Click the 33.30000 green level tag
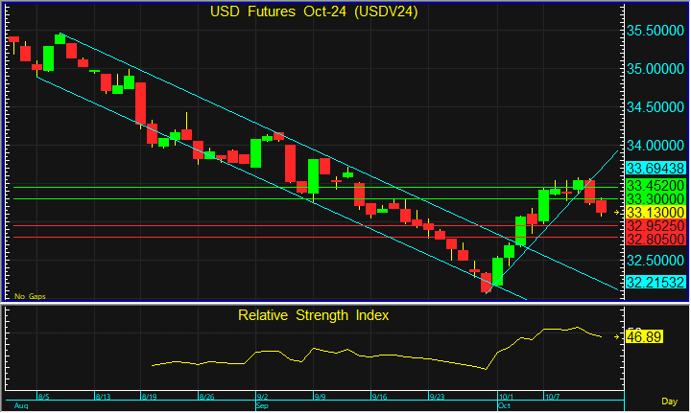This screenshot has width=691, height=413. pyautogui.click(x=655, y=199)
